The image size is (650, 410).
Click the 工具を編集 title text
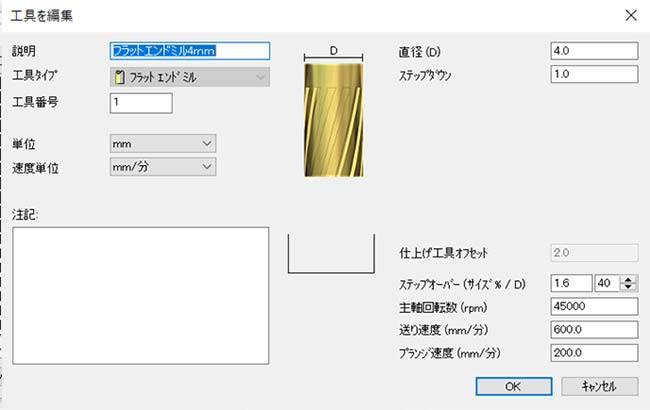point(41,16)
